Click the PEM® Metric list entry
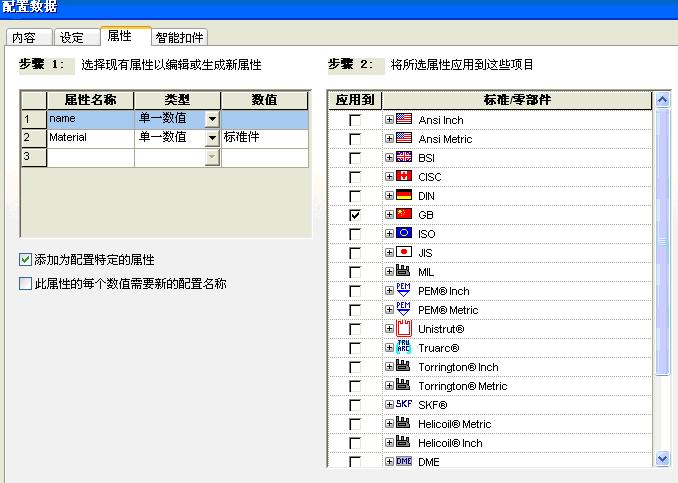Image resolution: width=678 pixels, height=483 pixels. click(x=448, y=310)
